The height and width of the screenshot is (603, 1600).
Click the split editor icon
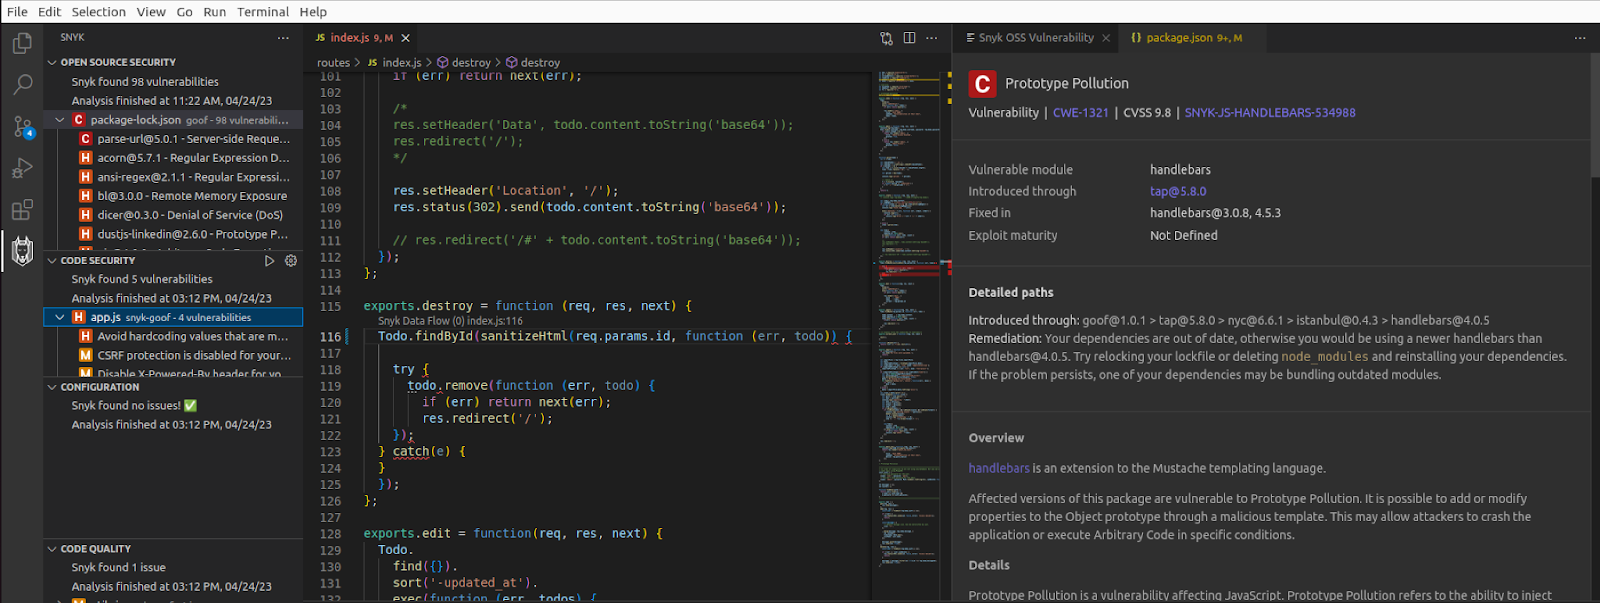click(x=909, y=38)
